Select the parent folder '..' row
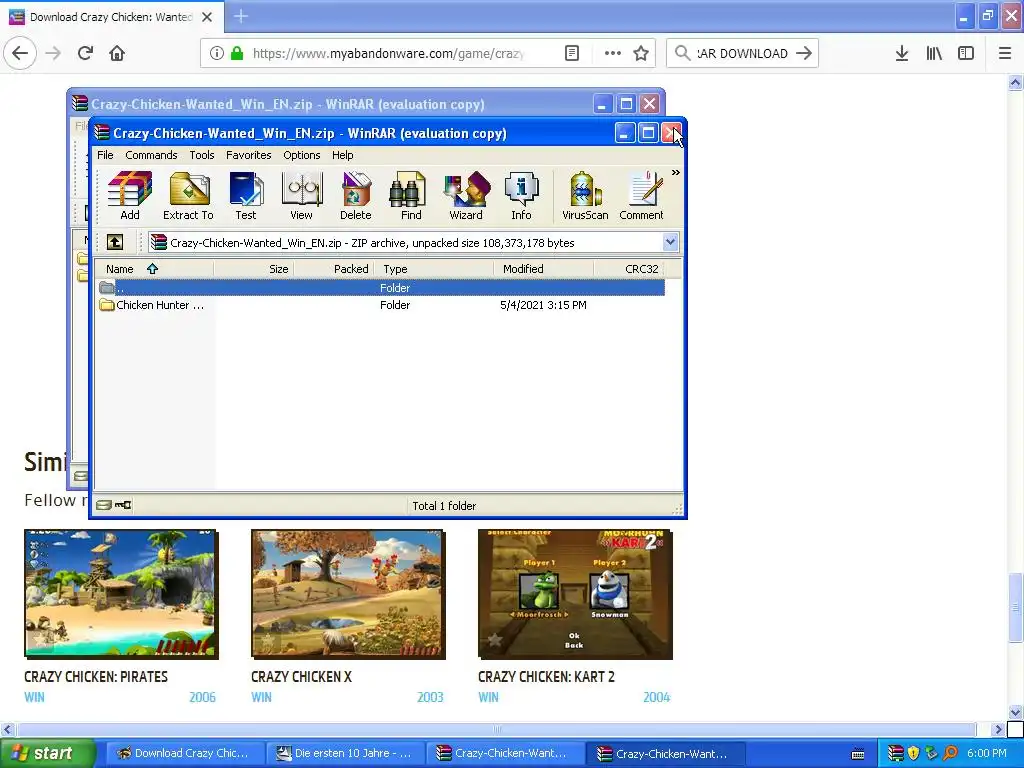Image resolution: width=1024 pixels, height=768 pixels. (x=380, y=287)
